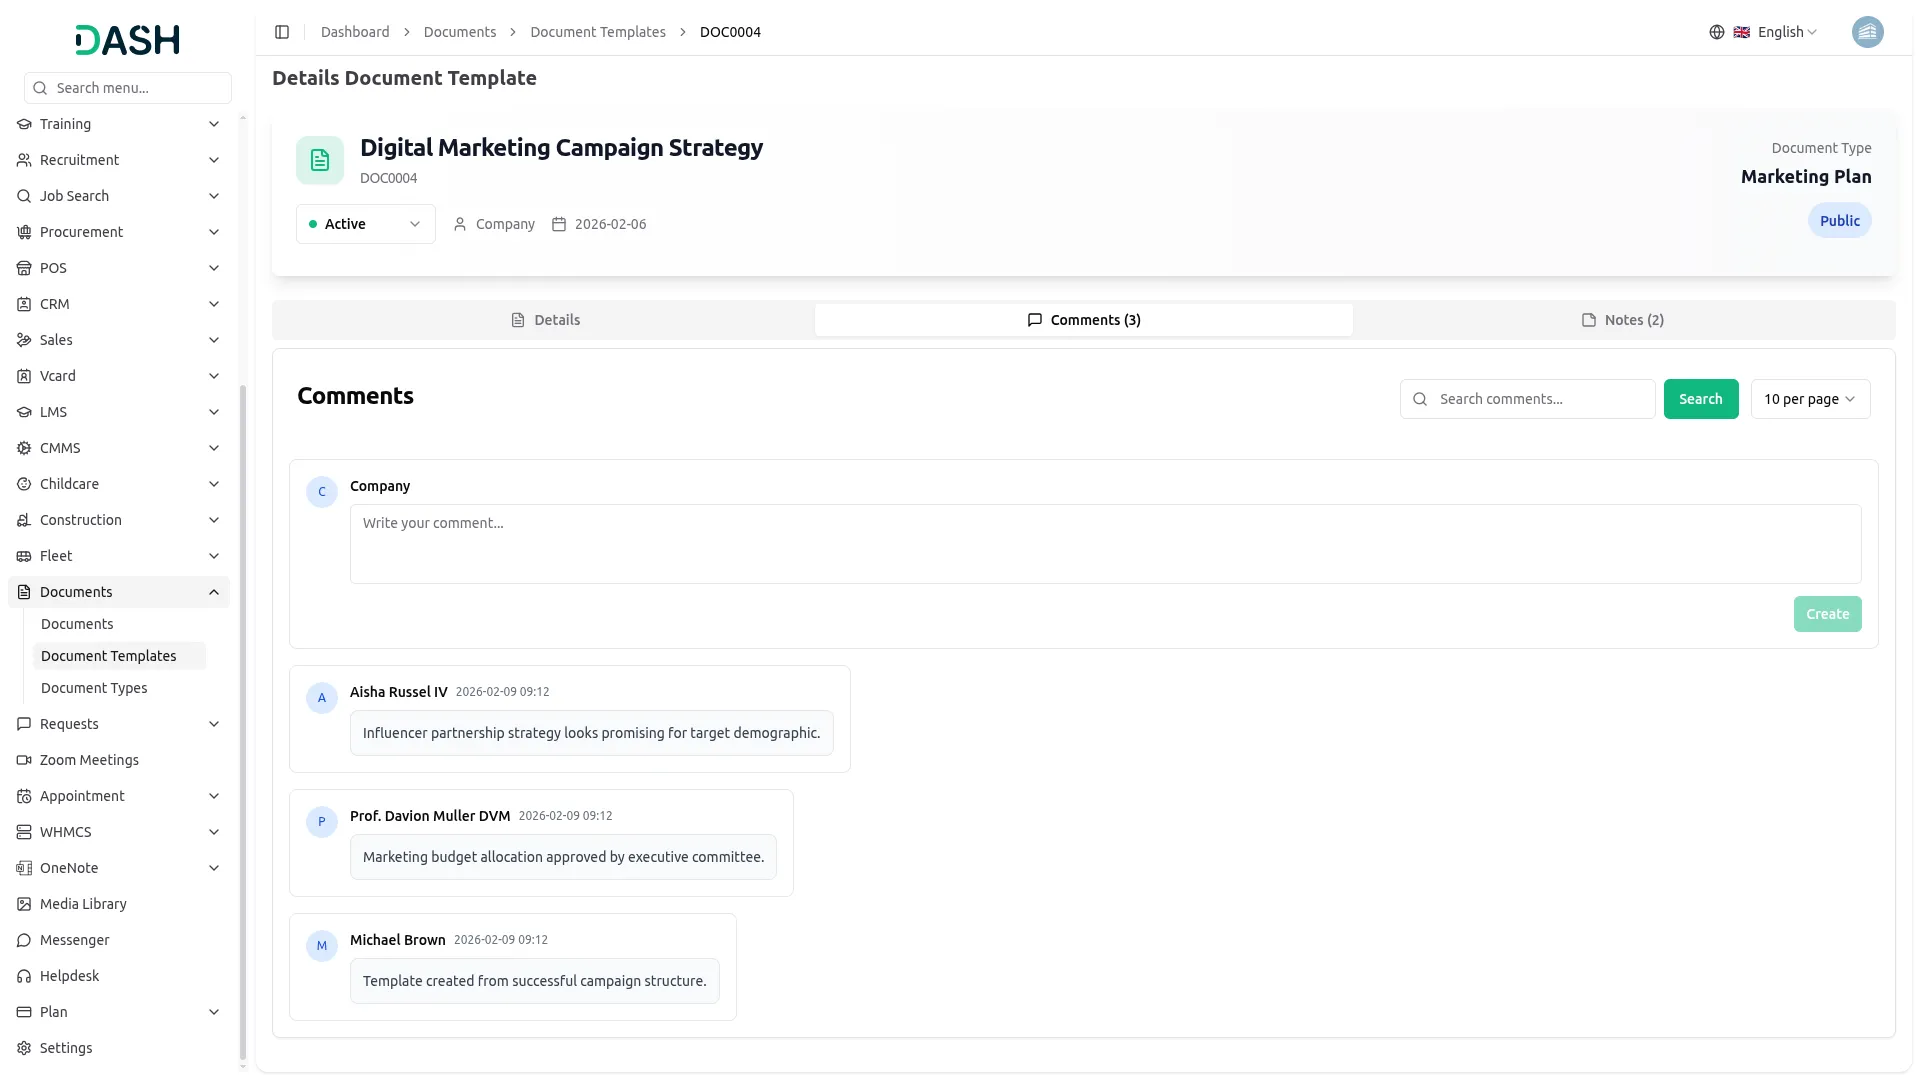Click the Search comments button
1920x1080 pixels.
[x=1701, y=399]
